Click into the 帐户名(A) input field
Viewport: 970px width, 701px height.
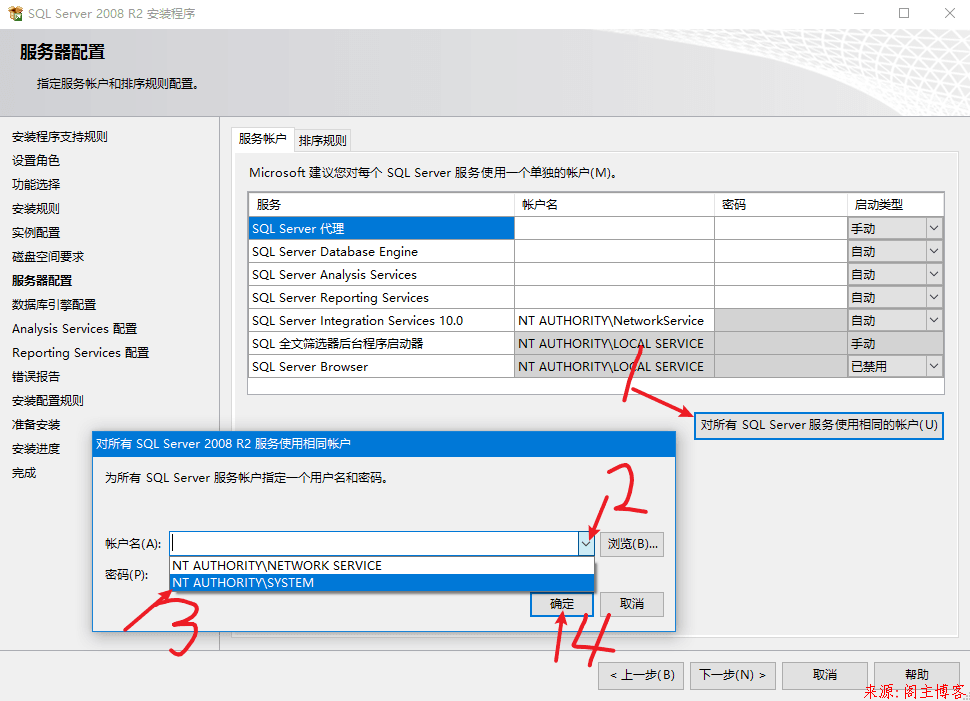coord(374,544)
